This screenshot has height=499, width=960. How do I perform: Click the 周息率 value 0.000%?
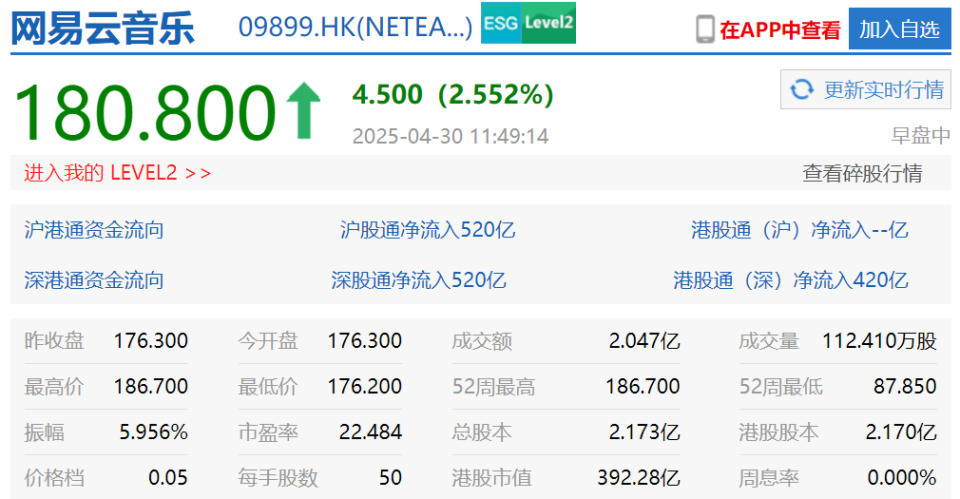click(x=902, y=478)
